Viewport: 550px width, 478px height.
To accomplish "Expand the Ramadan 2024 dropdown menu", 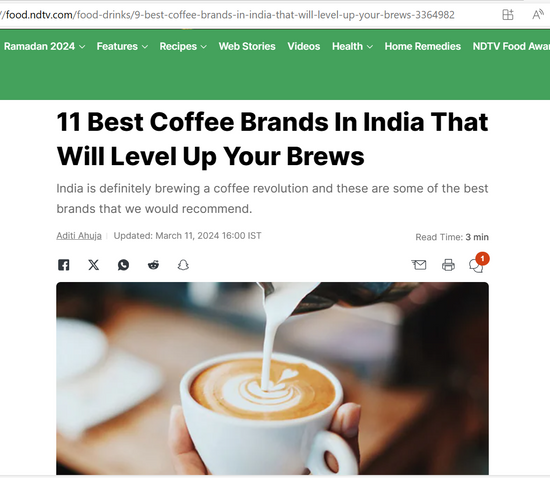I will click(x=45, y=46).
